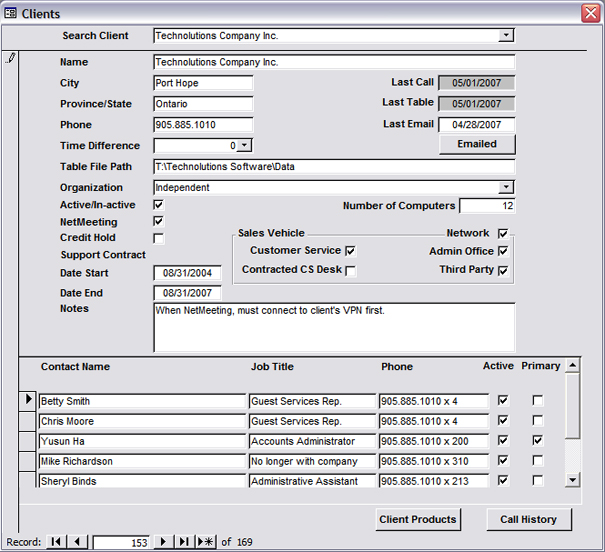Go to previous record arrow
The width and height of the screenshot is (605, 552).
[x=77, y=542]
